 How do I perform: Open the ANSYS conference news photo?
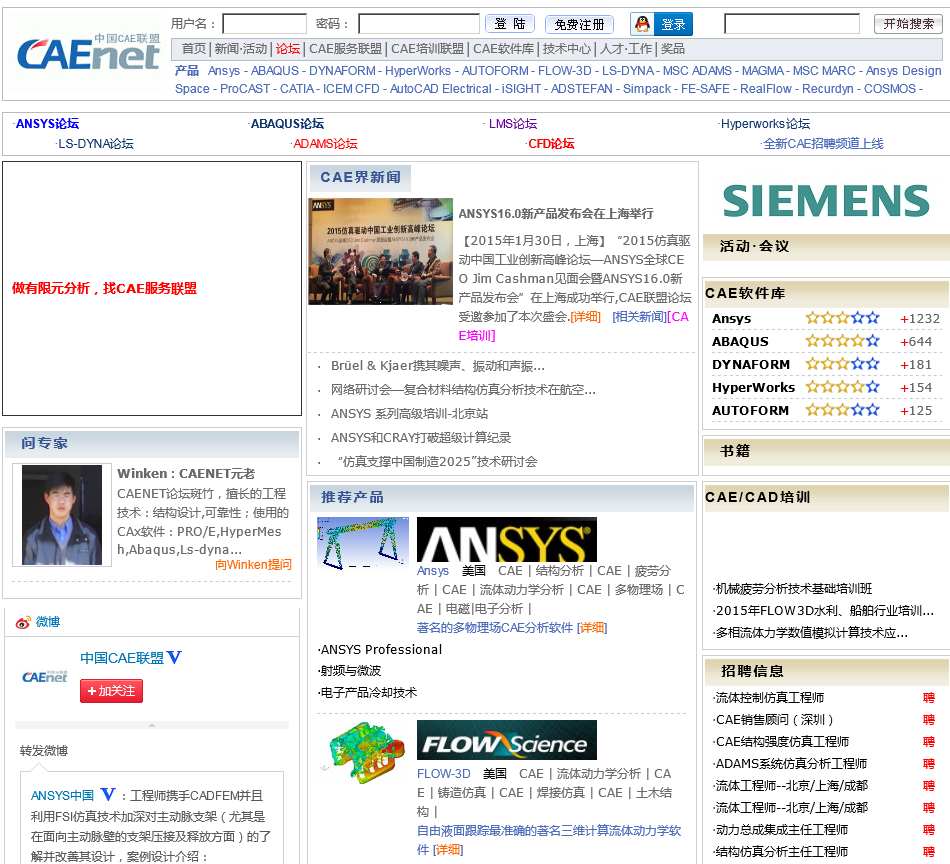point(380,251)
